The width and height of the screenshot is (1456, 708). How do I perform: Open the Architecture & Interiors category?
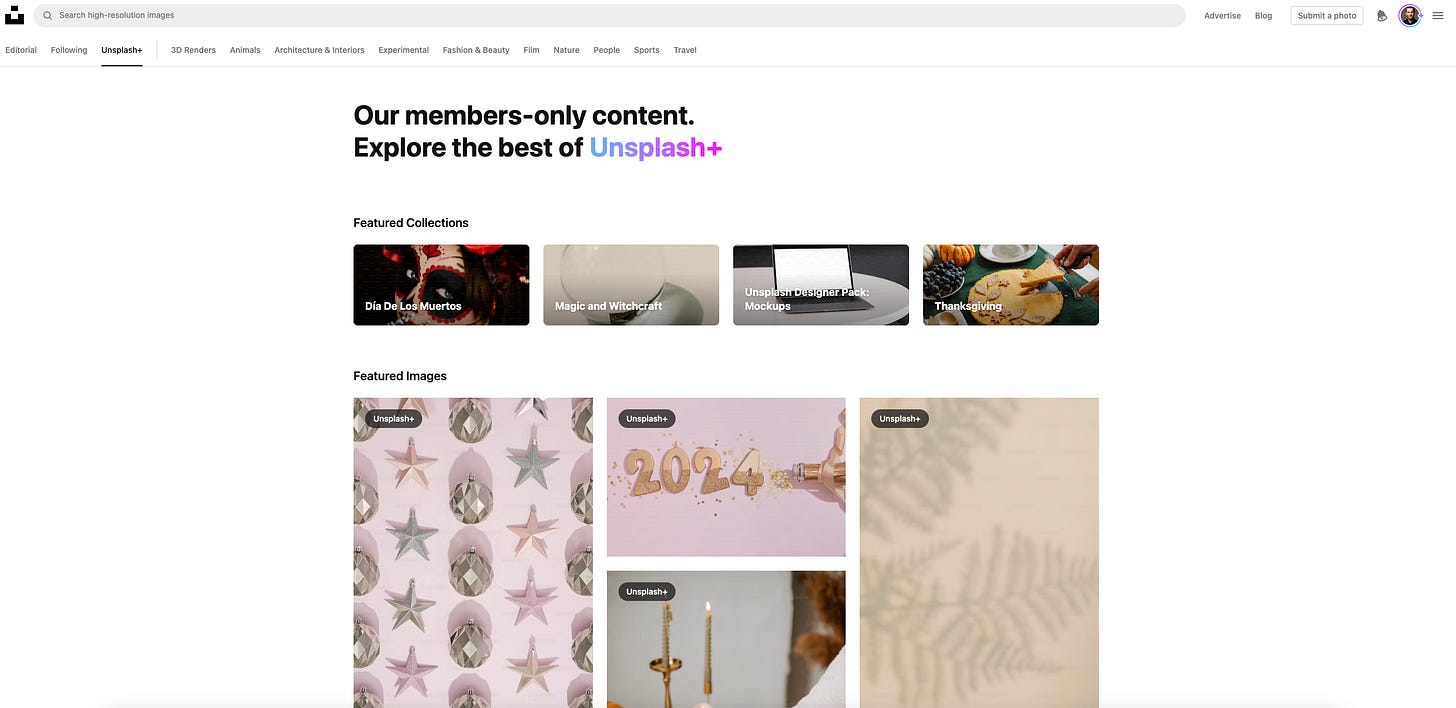pos(319,50)
